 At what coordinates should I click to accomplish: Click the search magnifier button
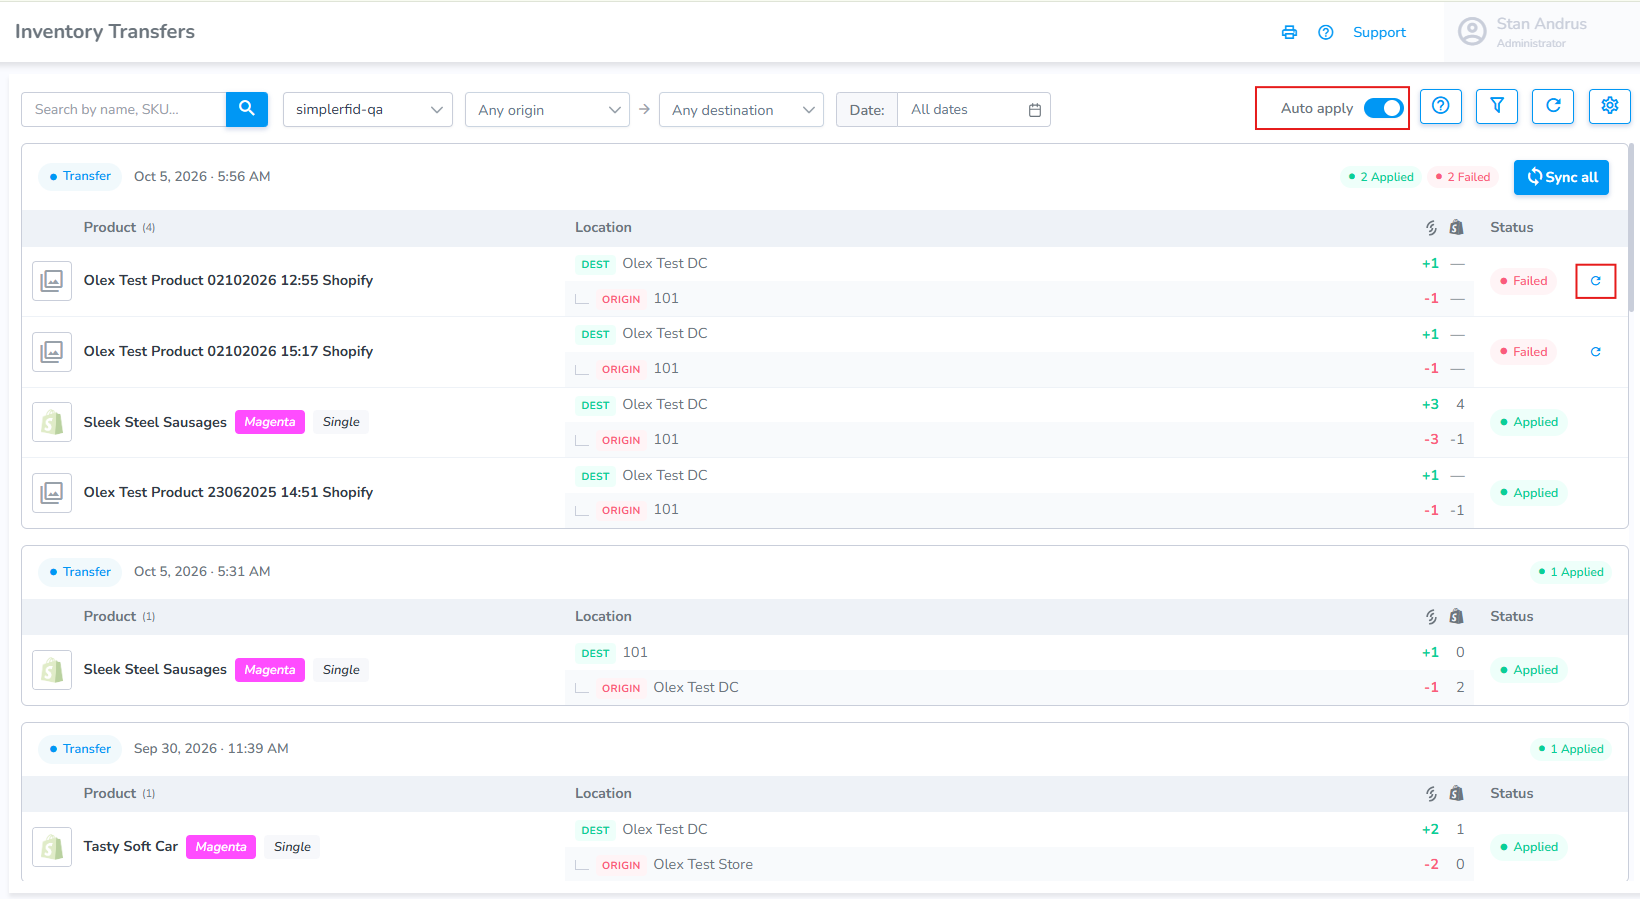pyautogui.click(x=247, y=109)
